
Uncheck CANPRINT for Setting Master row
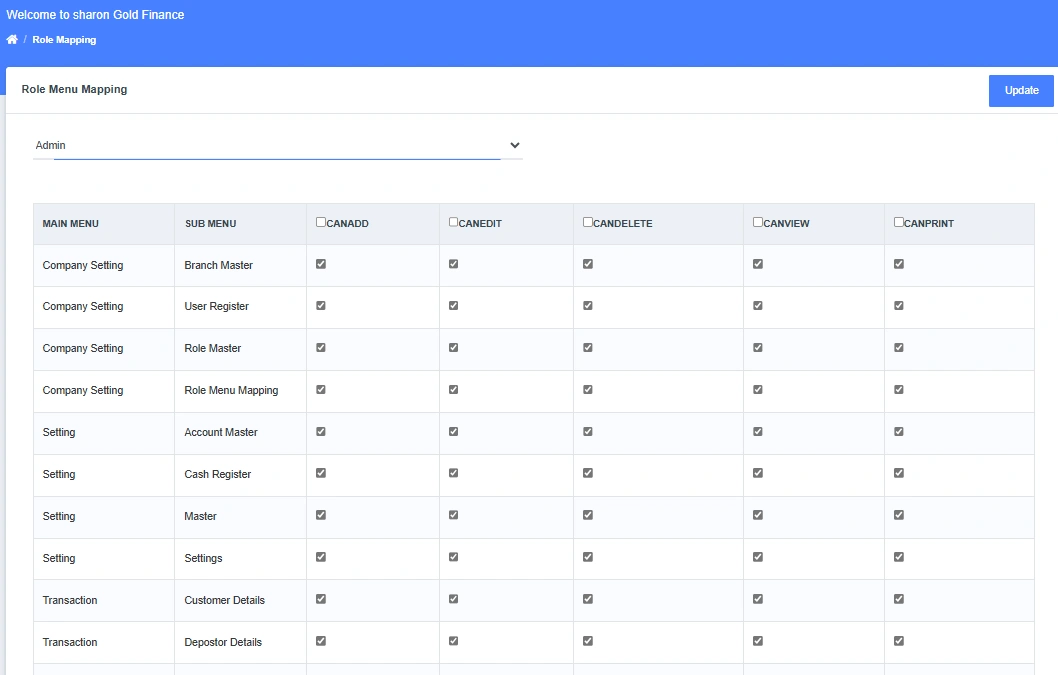(x=899, y=515)
